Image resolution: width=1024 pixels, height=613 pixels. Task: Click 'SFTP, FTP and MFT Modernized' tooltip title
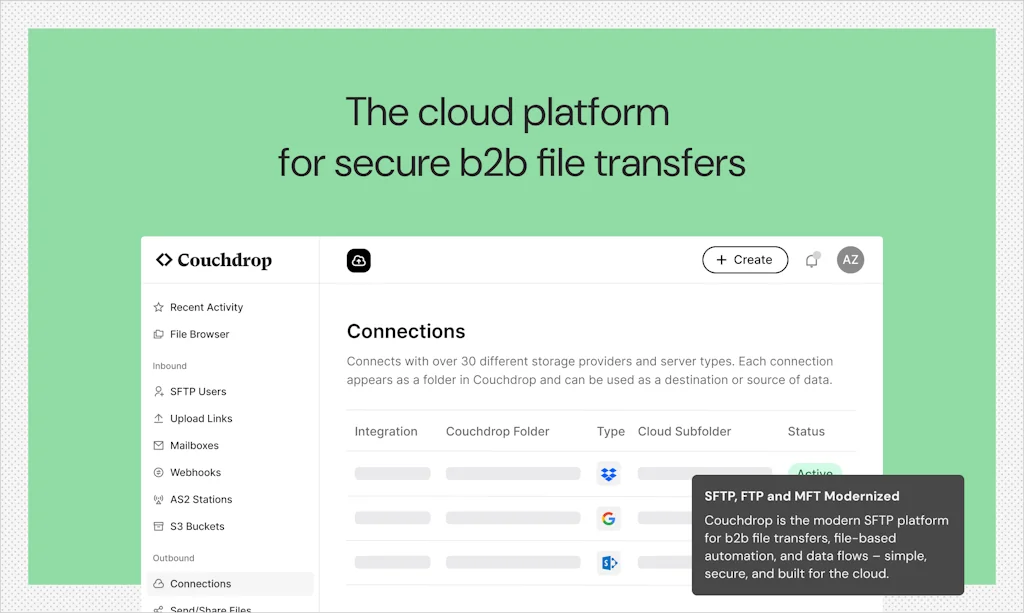(802, 496)
